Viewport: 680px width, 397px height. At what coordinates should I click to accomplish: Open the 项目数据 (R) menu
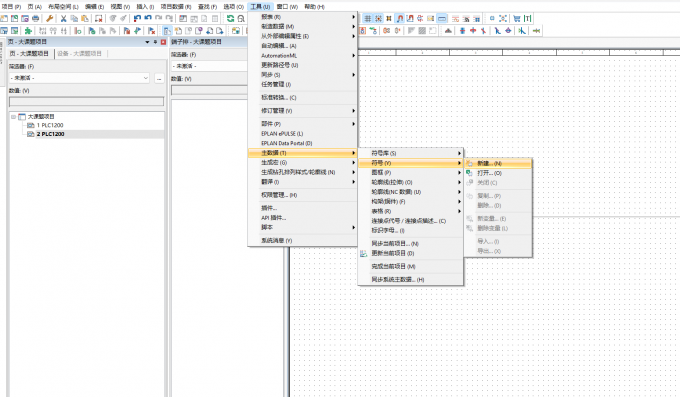point(176,7)
